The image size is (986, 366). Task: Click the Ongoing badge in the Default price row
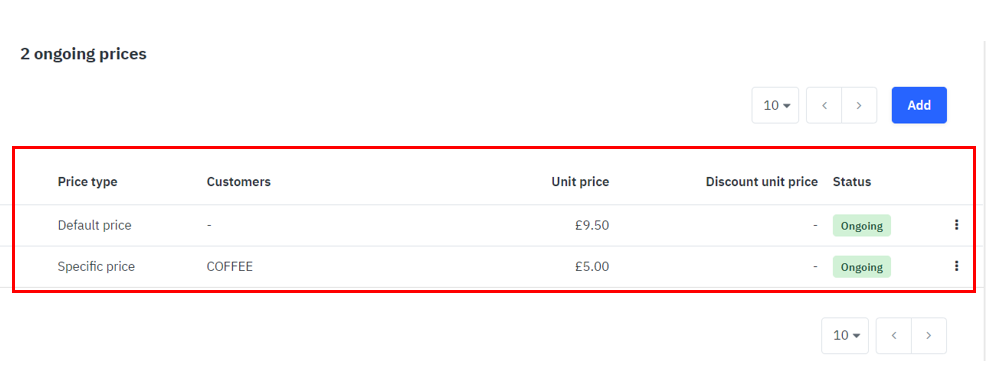(x=861, y=226)
